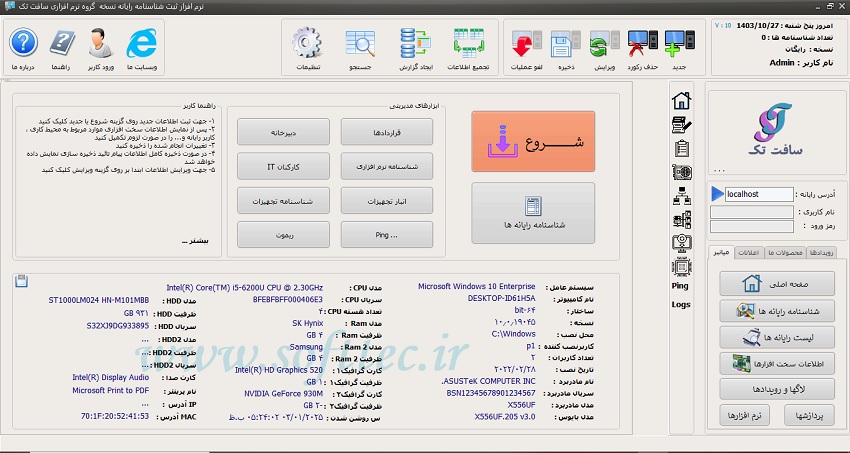Switch to the رویدادها (Events) tab
Viewport: 850px width, 453px height.
820,252
